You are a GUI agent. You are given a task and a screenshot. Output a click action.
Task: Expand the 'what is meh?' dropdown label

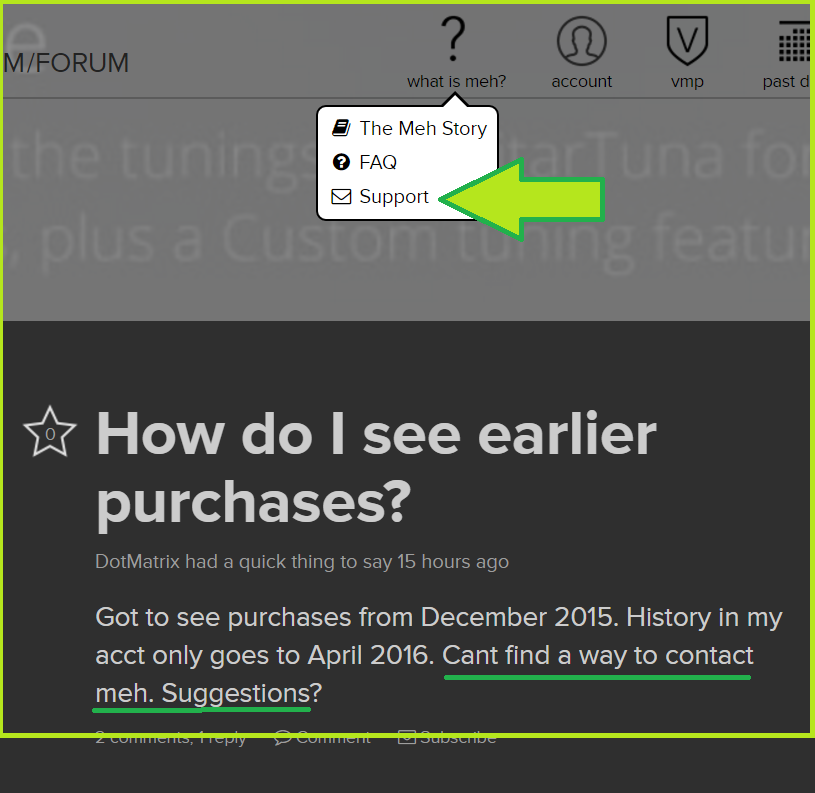[x=456, y=82]
